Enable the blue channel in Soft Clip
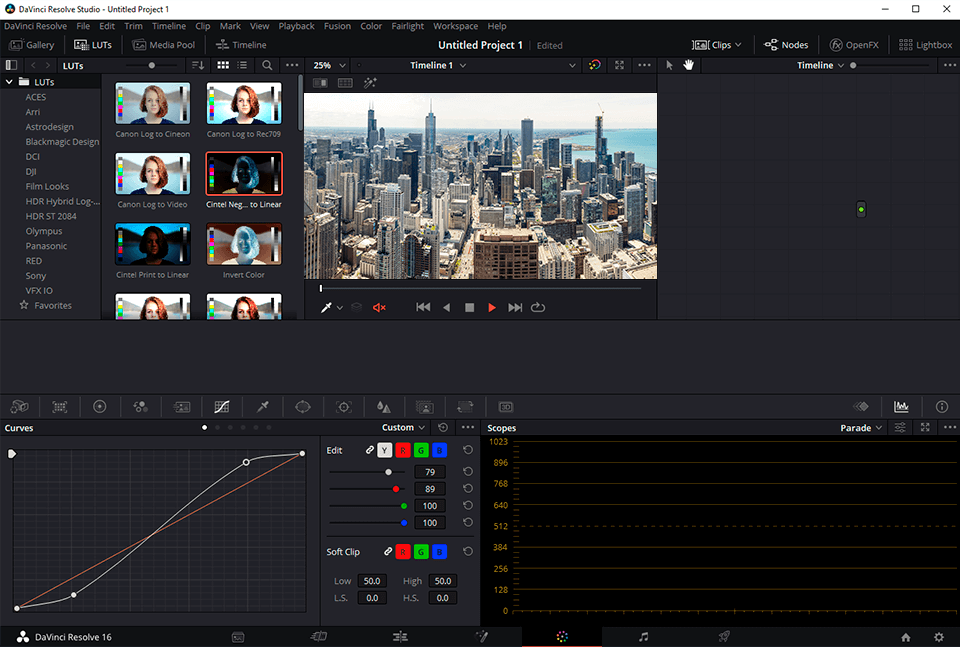Viewport: 960px width, 647px height. (x=439, y=551)
